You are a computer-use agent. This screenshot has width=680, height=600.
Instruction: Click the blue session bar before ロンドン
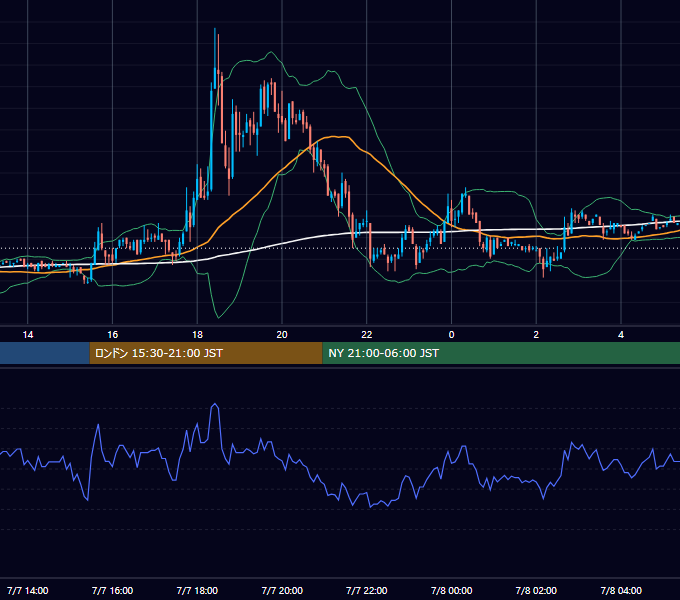coord(45,353)
